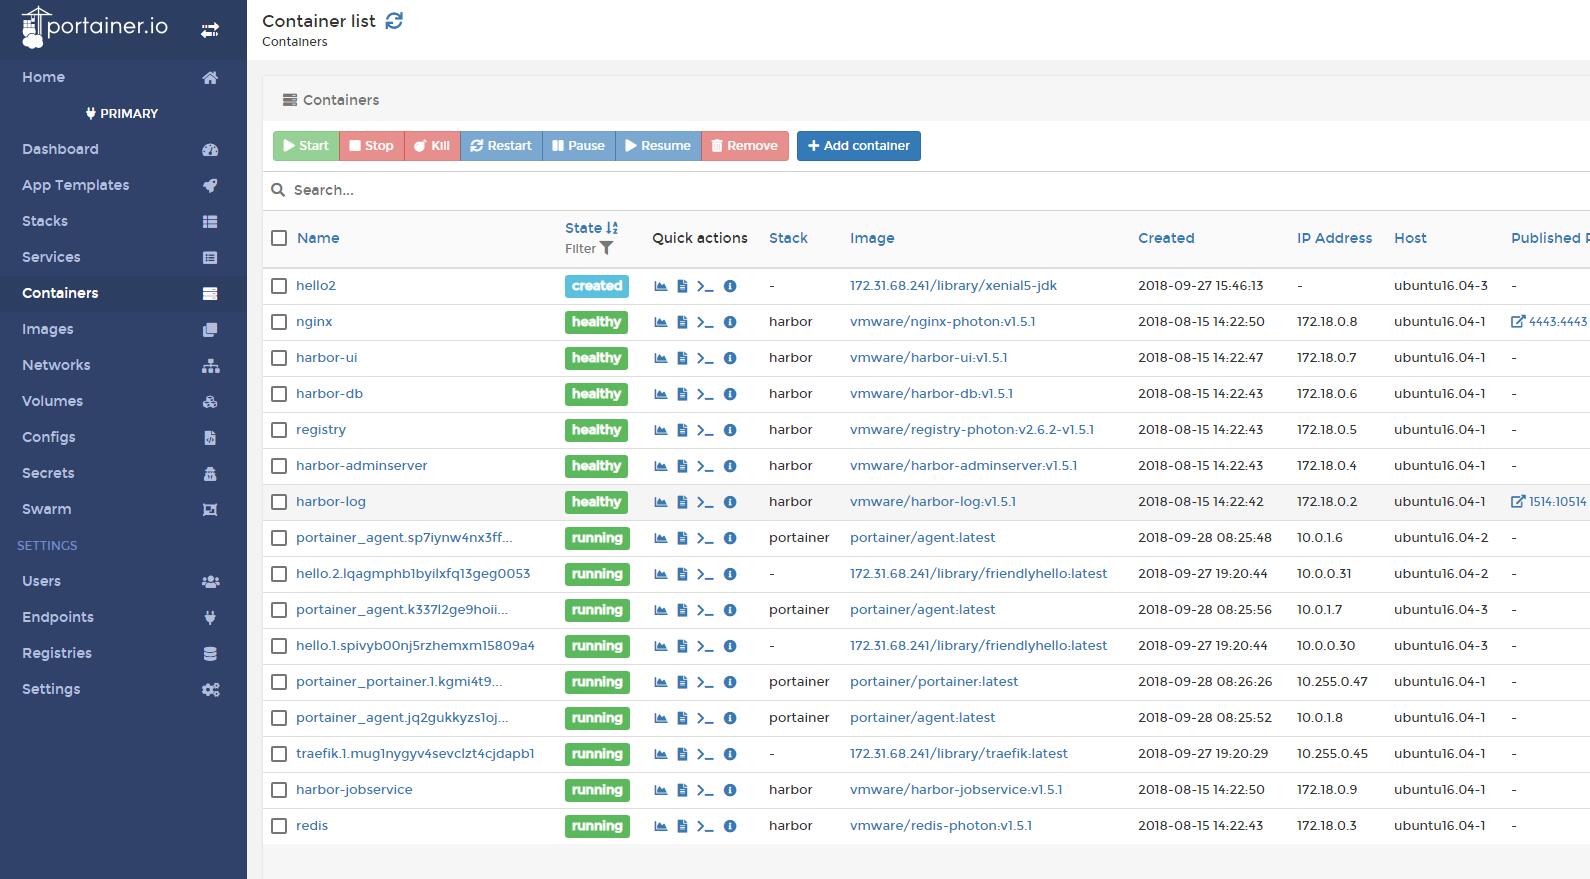Screen dimensions: 1590x879
Task: Click the Networks sitemap icon in sidebar
Action: click(210, 366)
